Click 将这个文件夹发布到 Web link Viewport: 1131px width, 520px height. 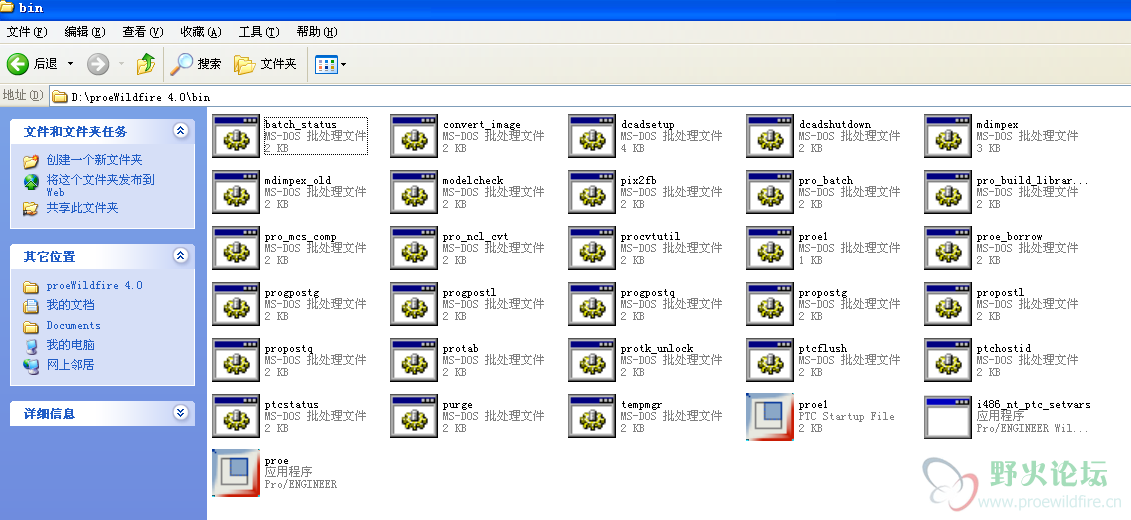click(x=100, y=185)
